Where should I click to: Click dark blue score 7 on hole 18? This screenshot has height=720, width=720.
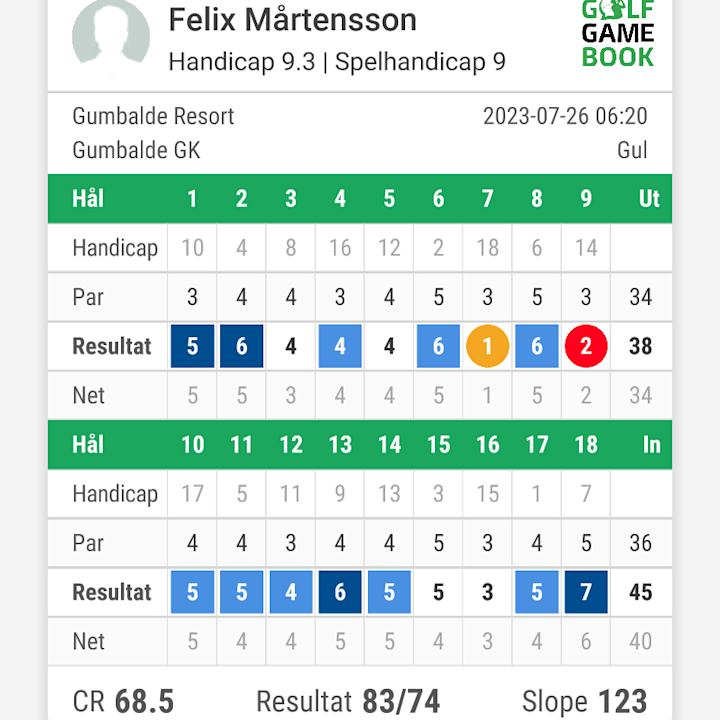(x=586, y=592)
